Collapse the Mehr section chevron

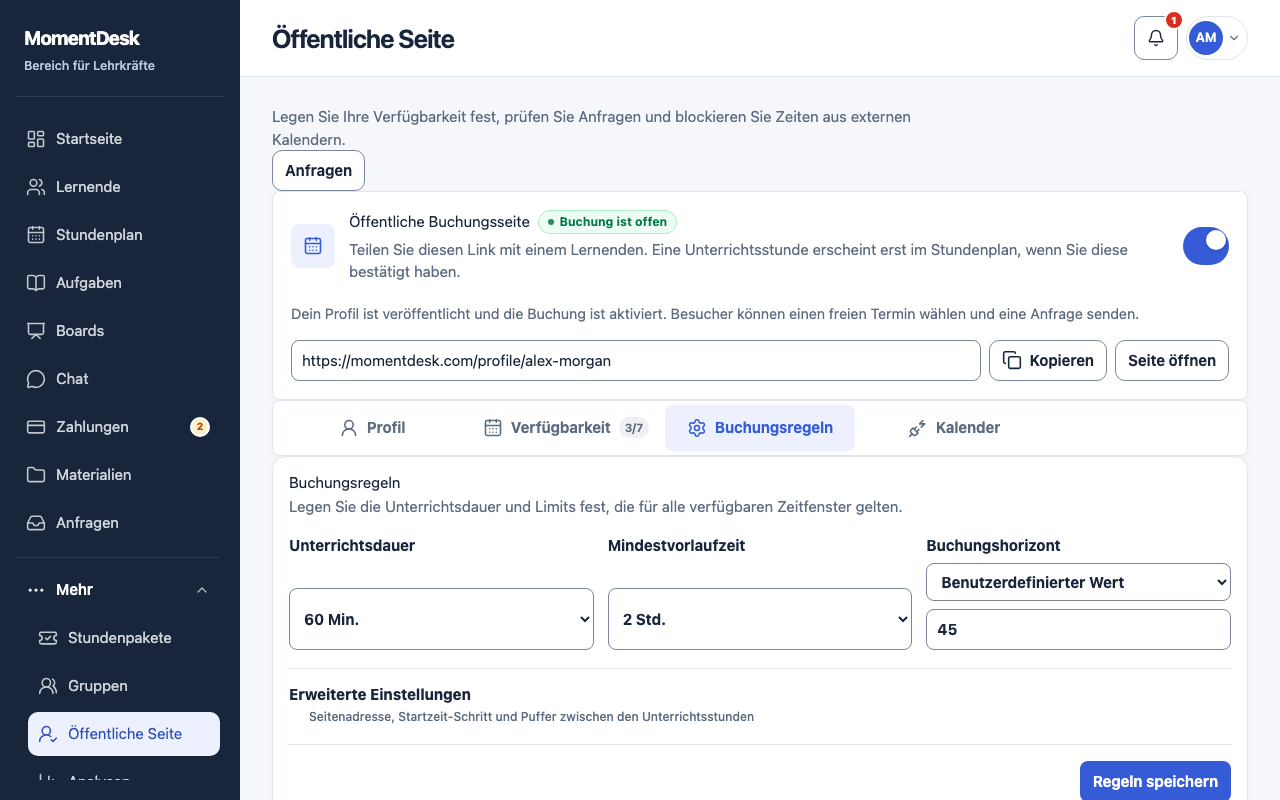(x=202, y=590)
